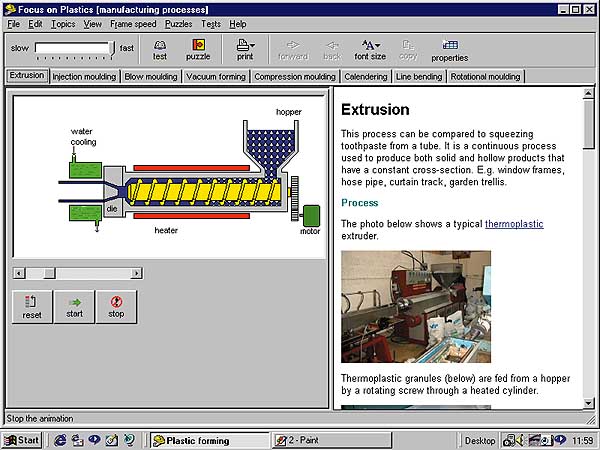
Task: Click the volume speaker tray icon
Action: (x=520, y=441)
